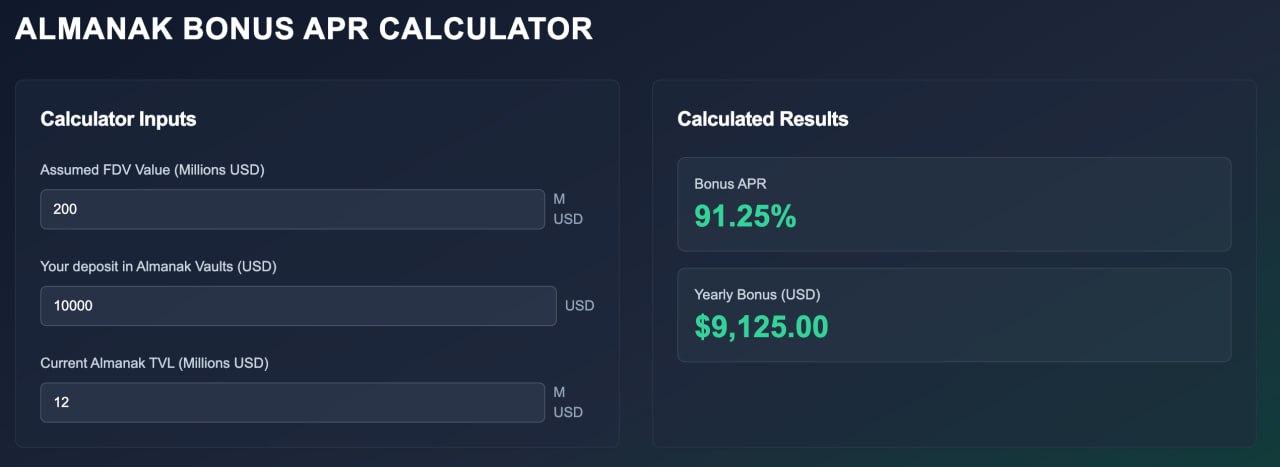
Task: Click the Assumed FDV Value label
Action: click(x=152, y=170)
